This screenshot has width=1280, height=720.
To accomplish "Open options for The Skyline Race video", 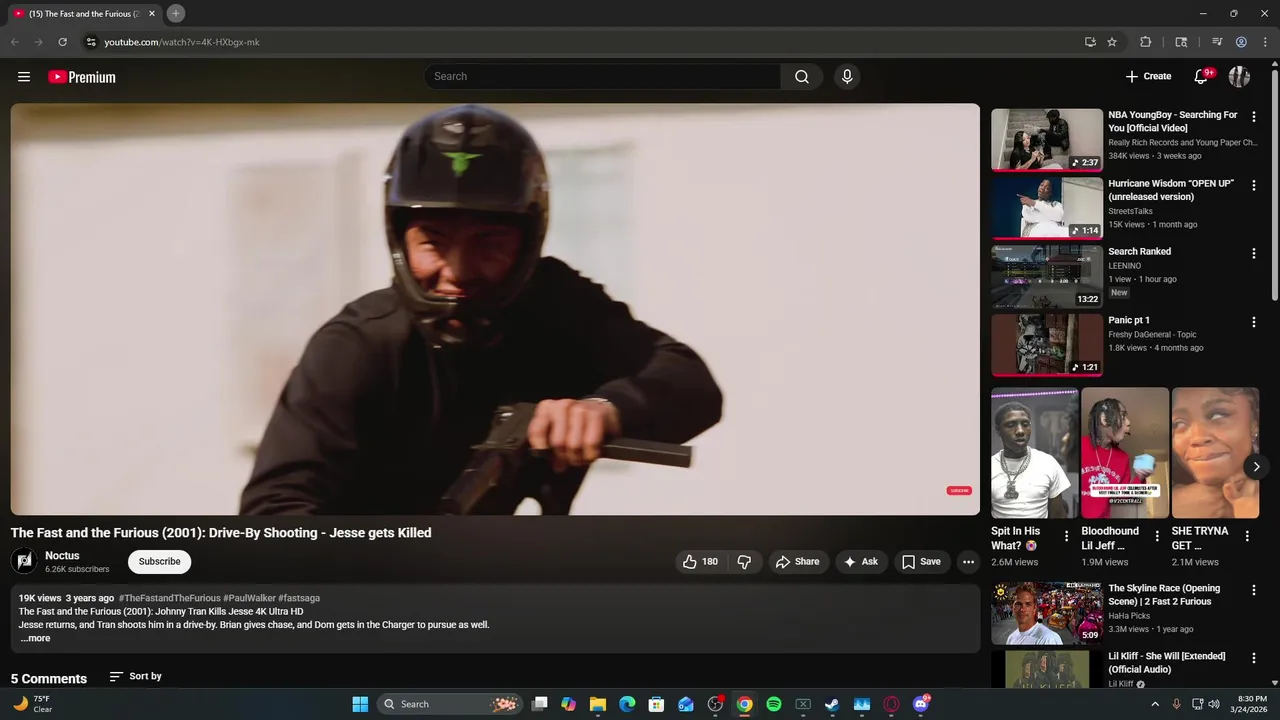I will tap(1253, 590).
